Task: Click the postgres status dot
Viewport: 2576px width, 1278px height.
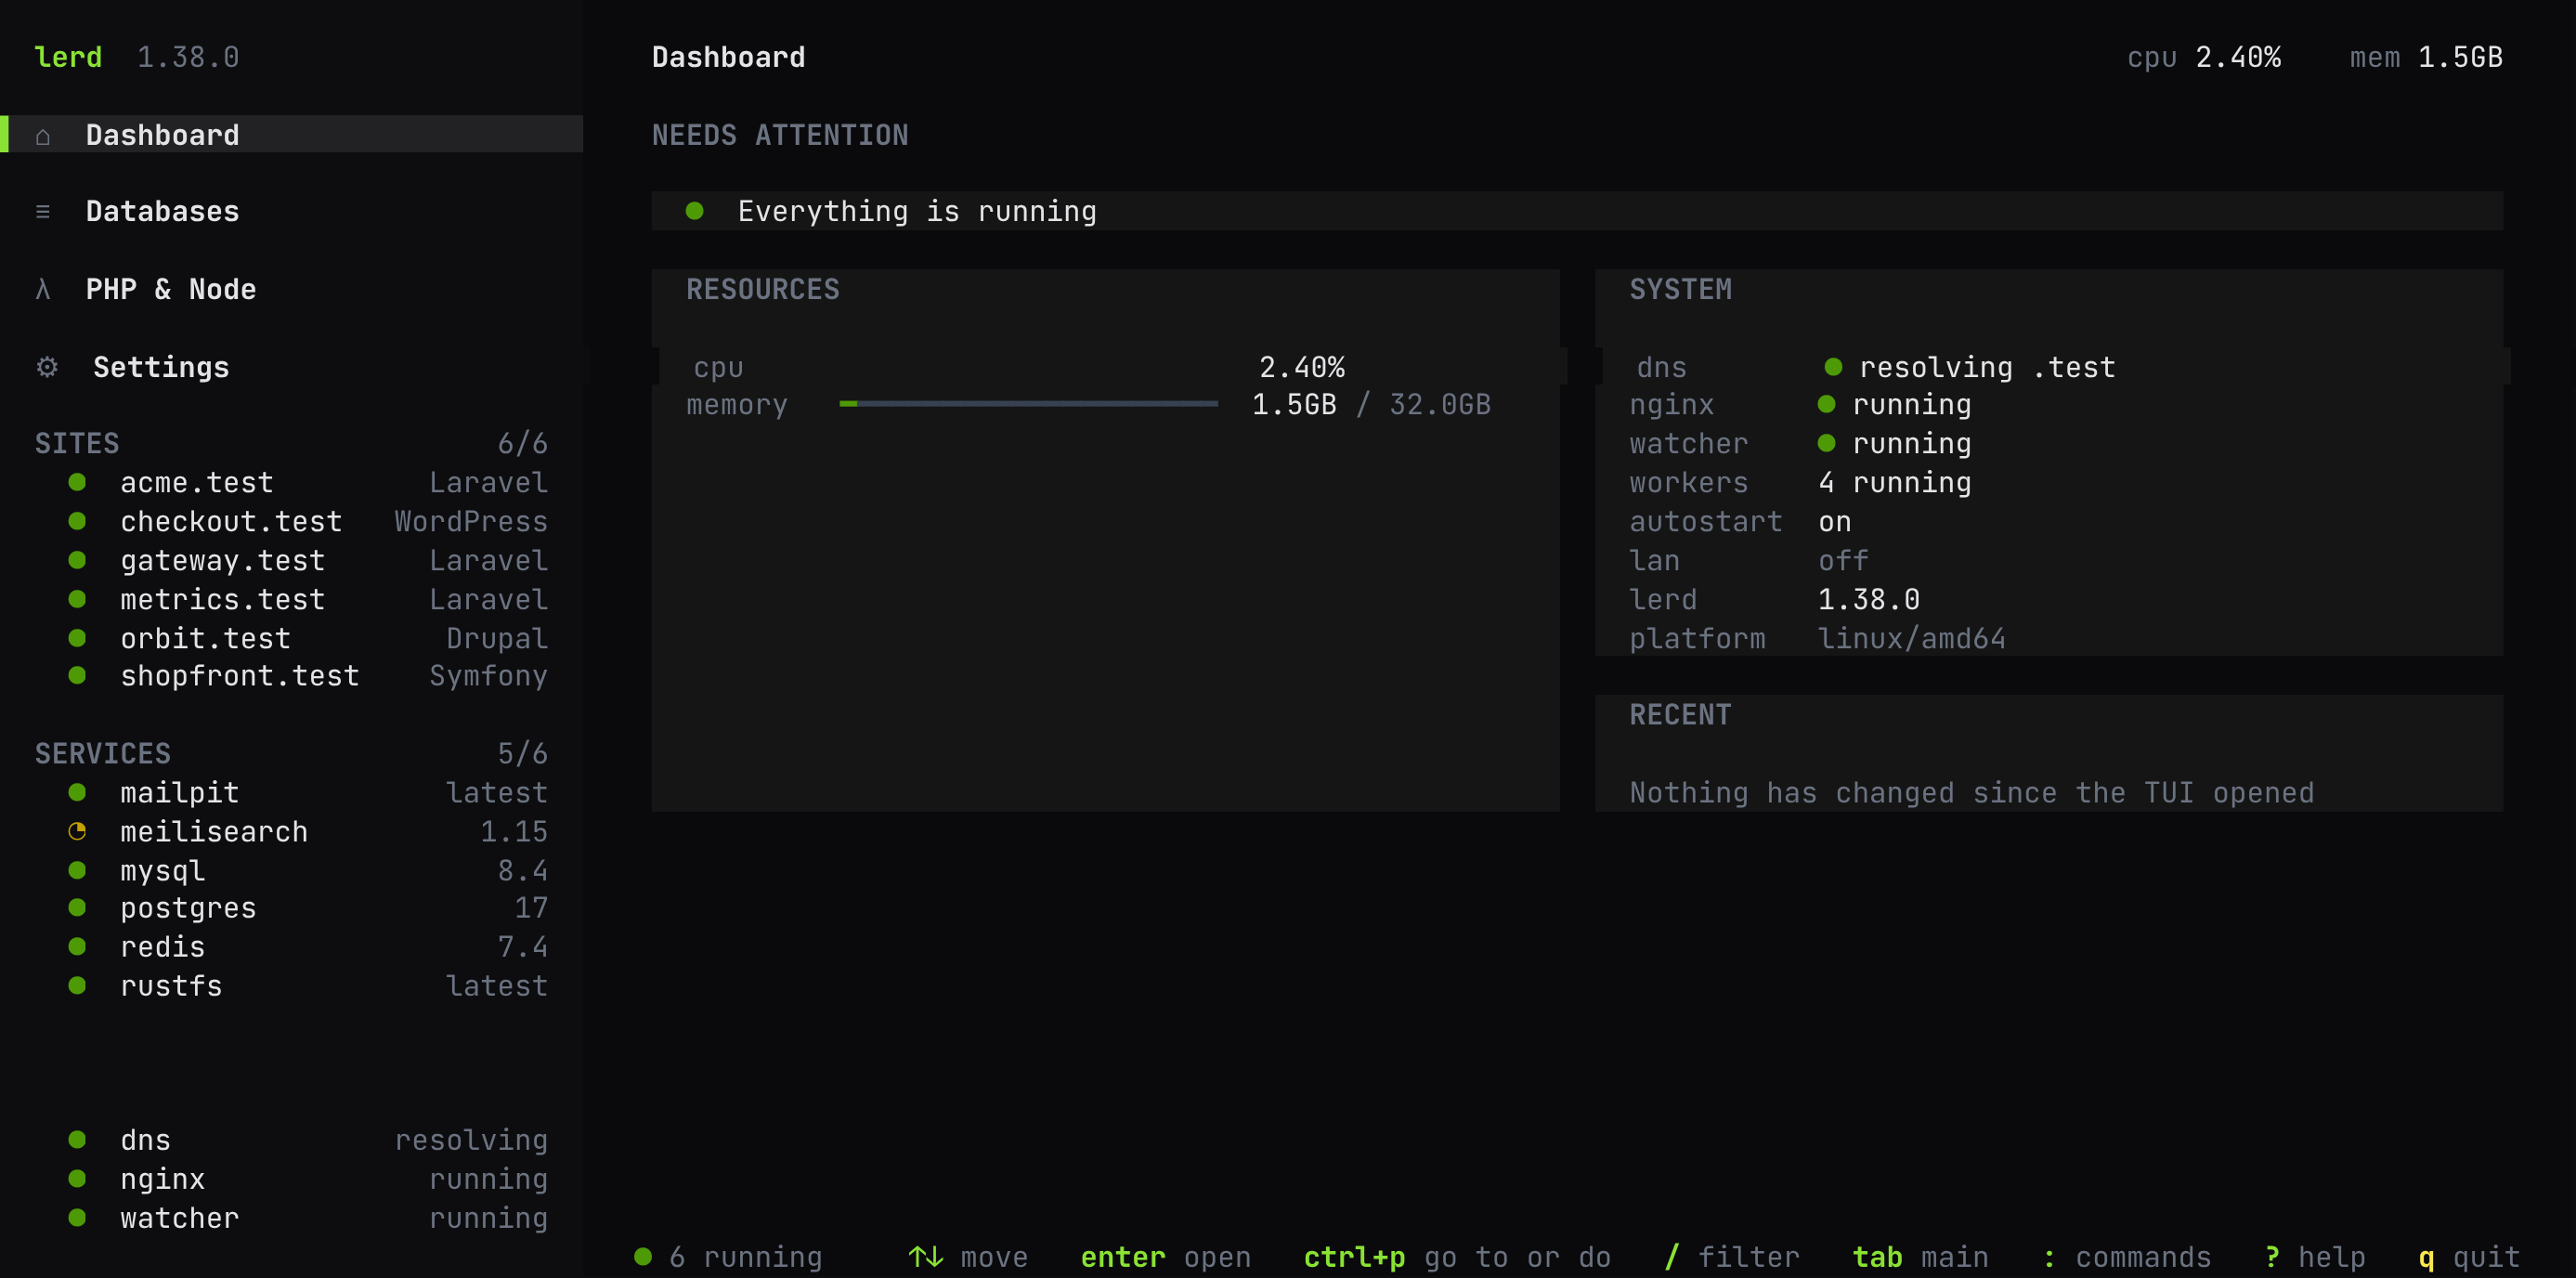Action: (77, 907)
